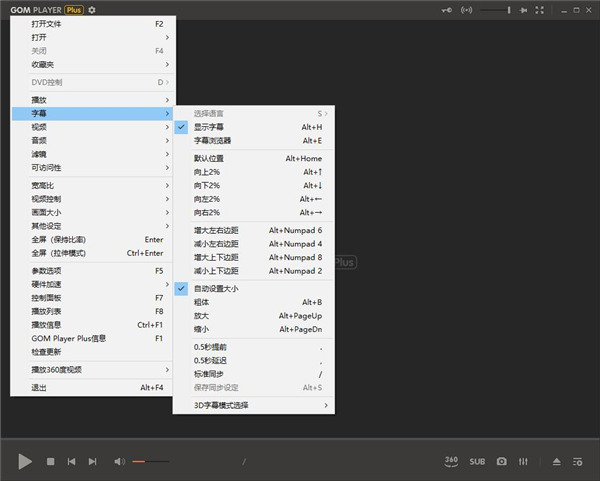The image size is (600, 481).
Task: Open the 360 video mode icon
Action: click(451, 461)
